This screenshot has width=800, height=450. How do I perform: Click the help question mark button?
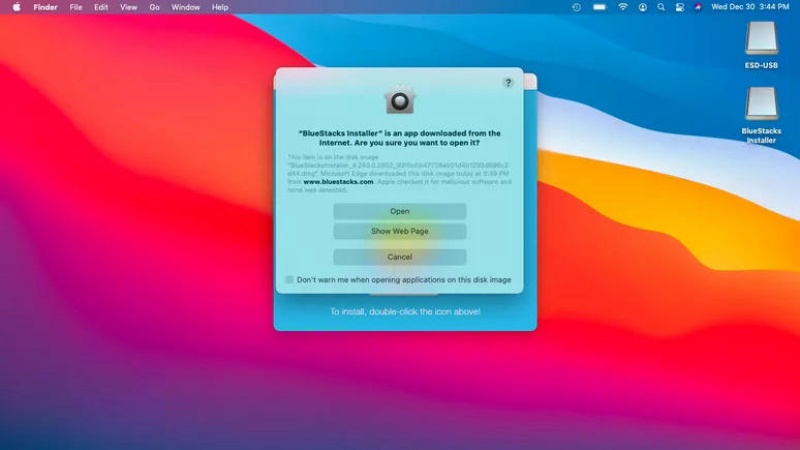click(x=508, y=83)
